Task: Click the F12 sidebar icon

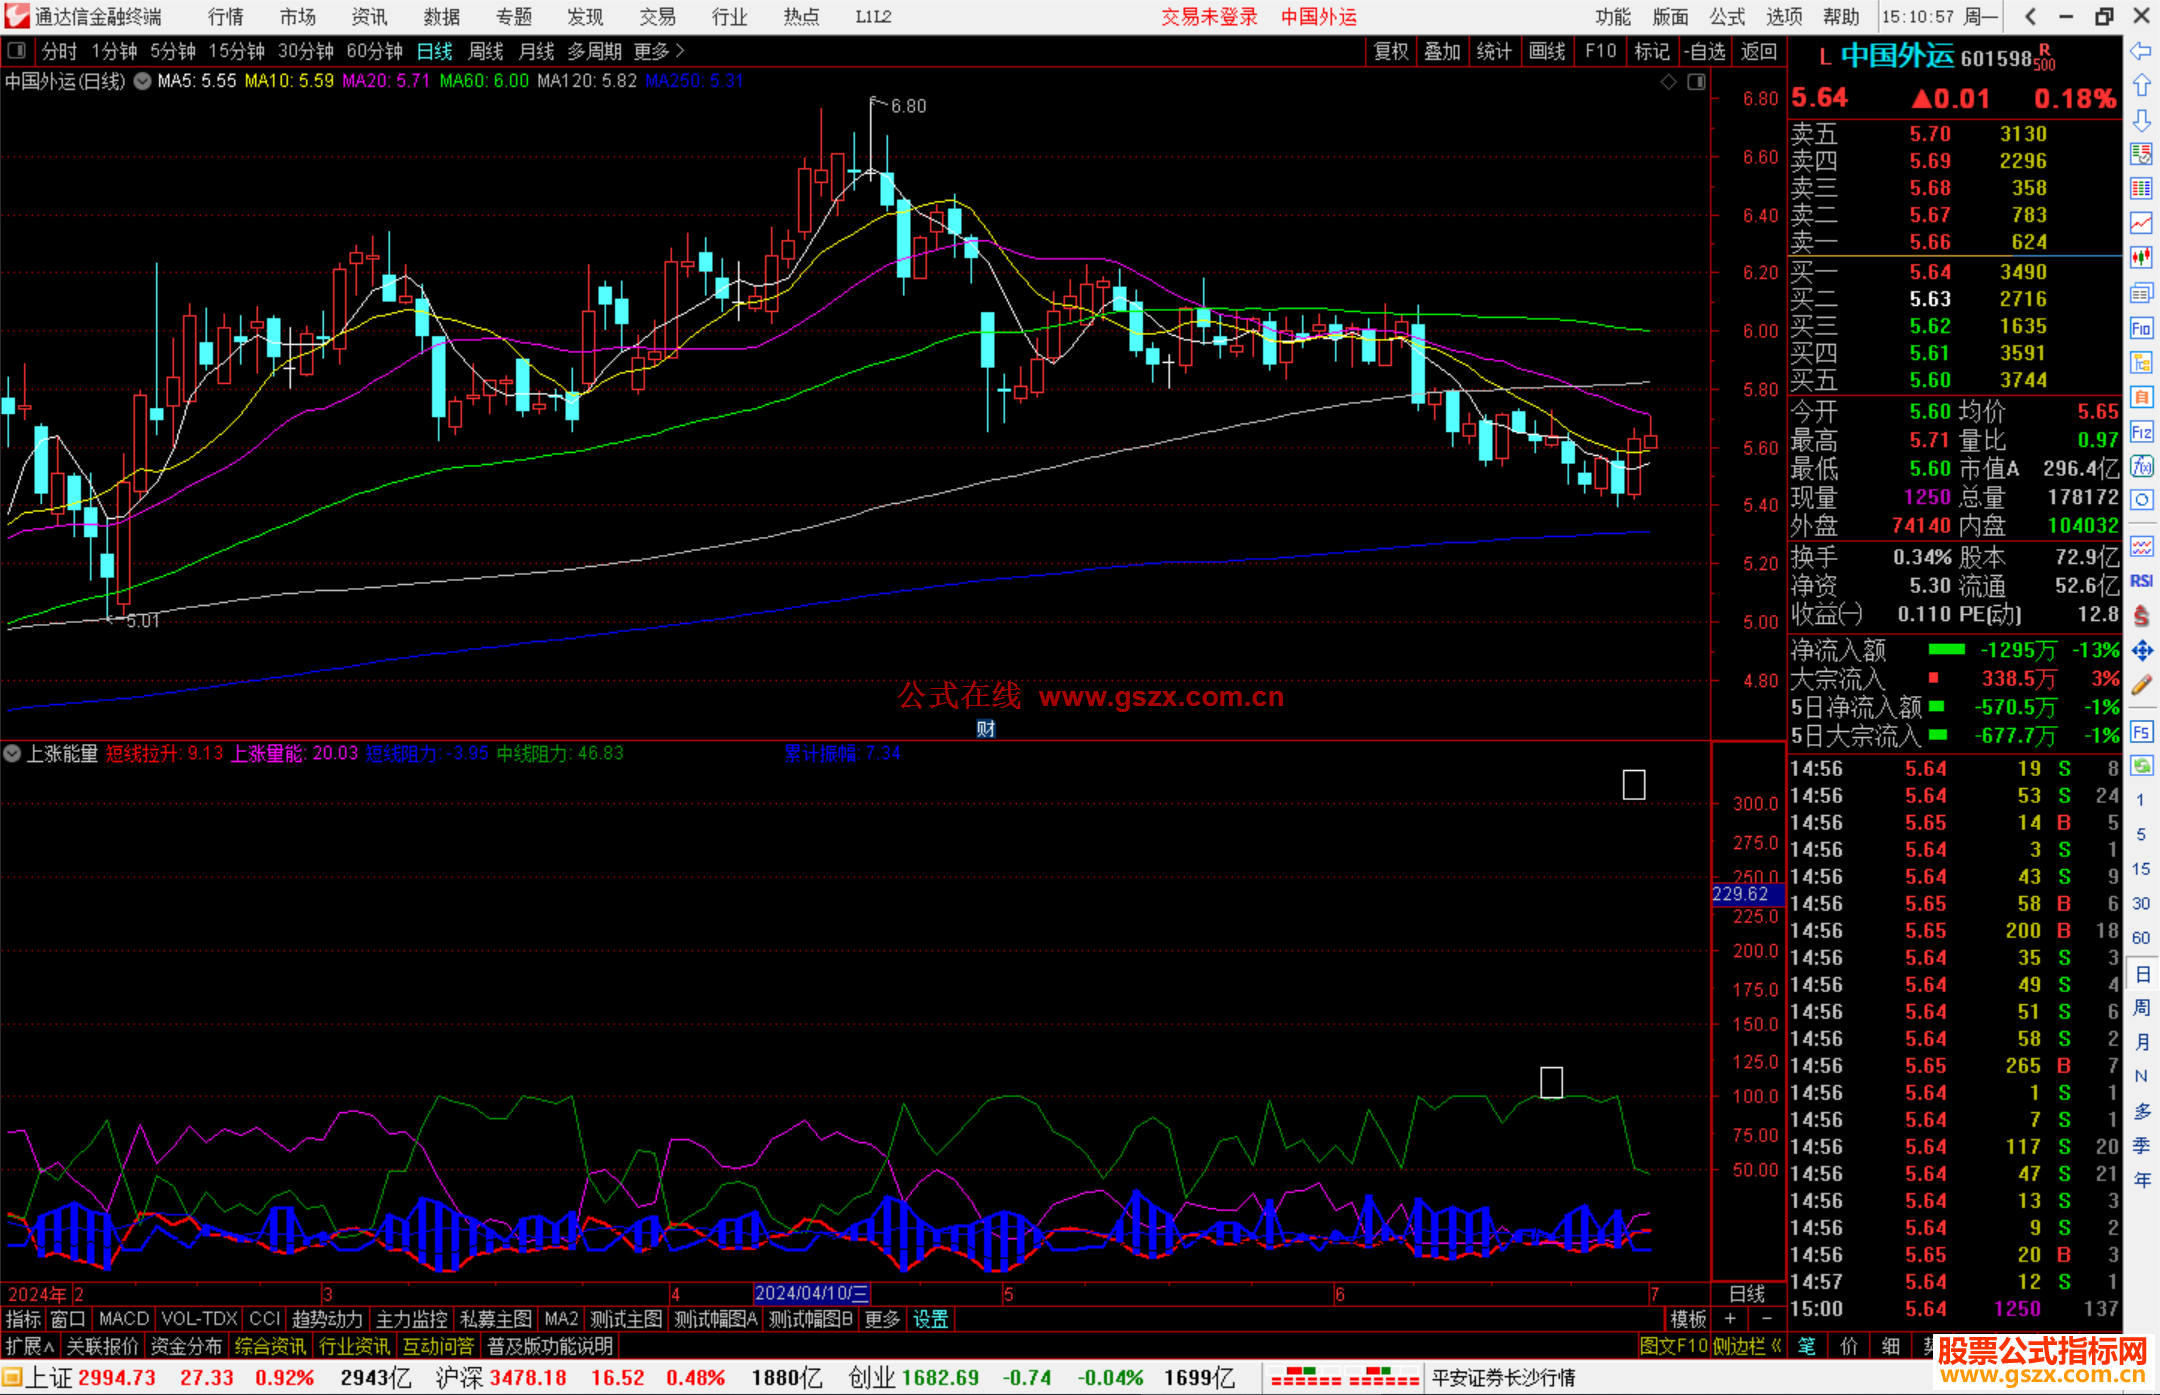Action: click(2141, 432)
